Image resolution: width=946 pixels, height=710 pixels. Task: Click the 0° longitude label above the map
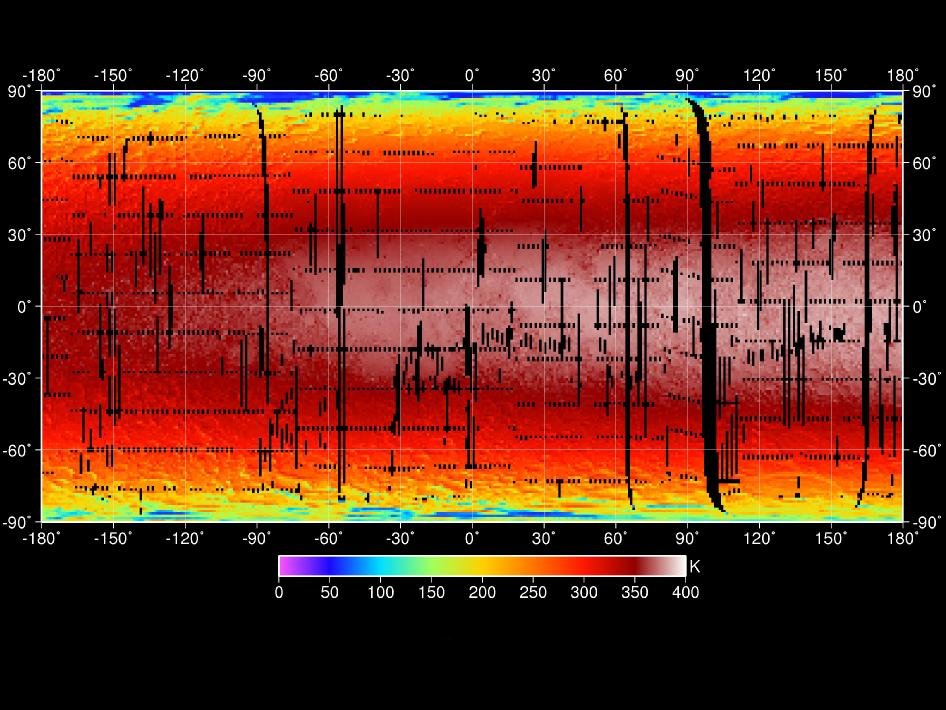(472, 75)
